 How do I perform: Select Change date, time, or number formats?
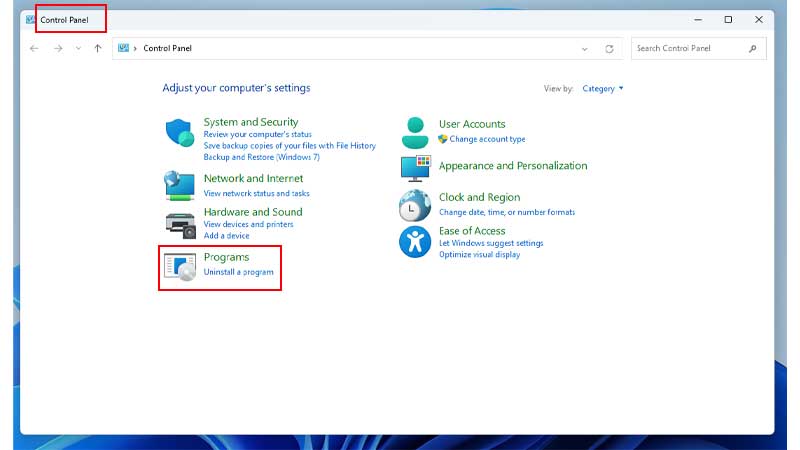507,212
